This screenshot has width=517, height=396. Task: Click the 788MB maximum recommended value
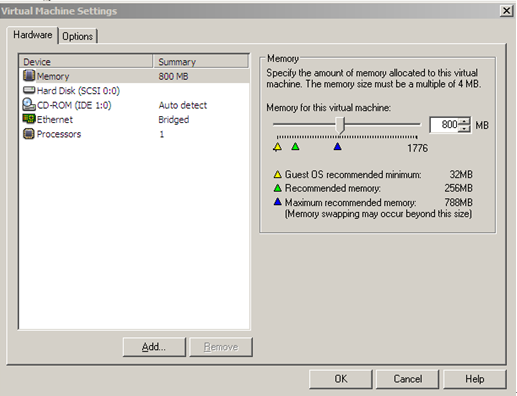click(458, 202)
